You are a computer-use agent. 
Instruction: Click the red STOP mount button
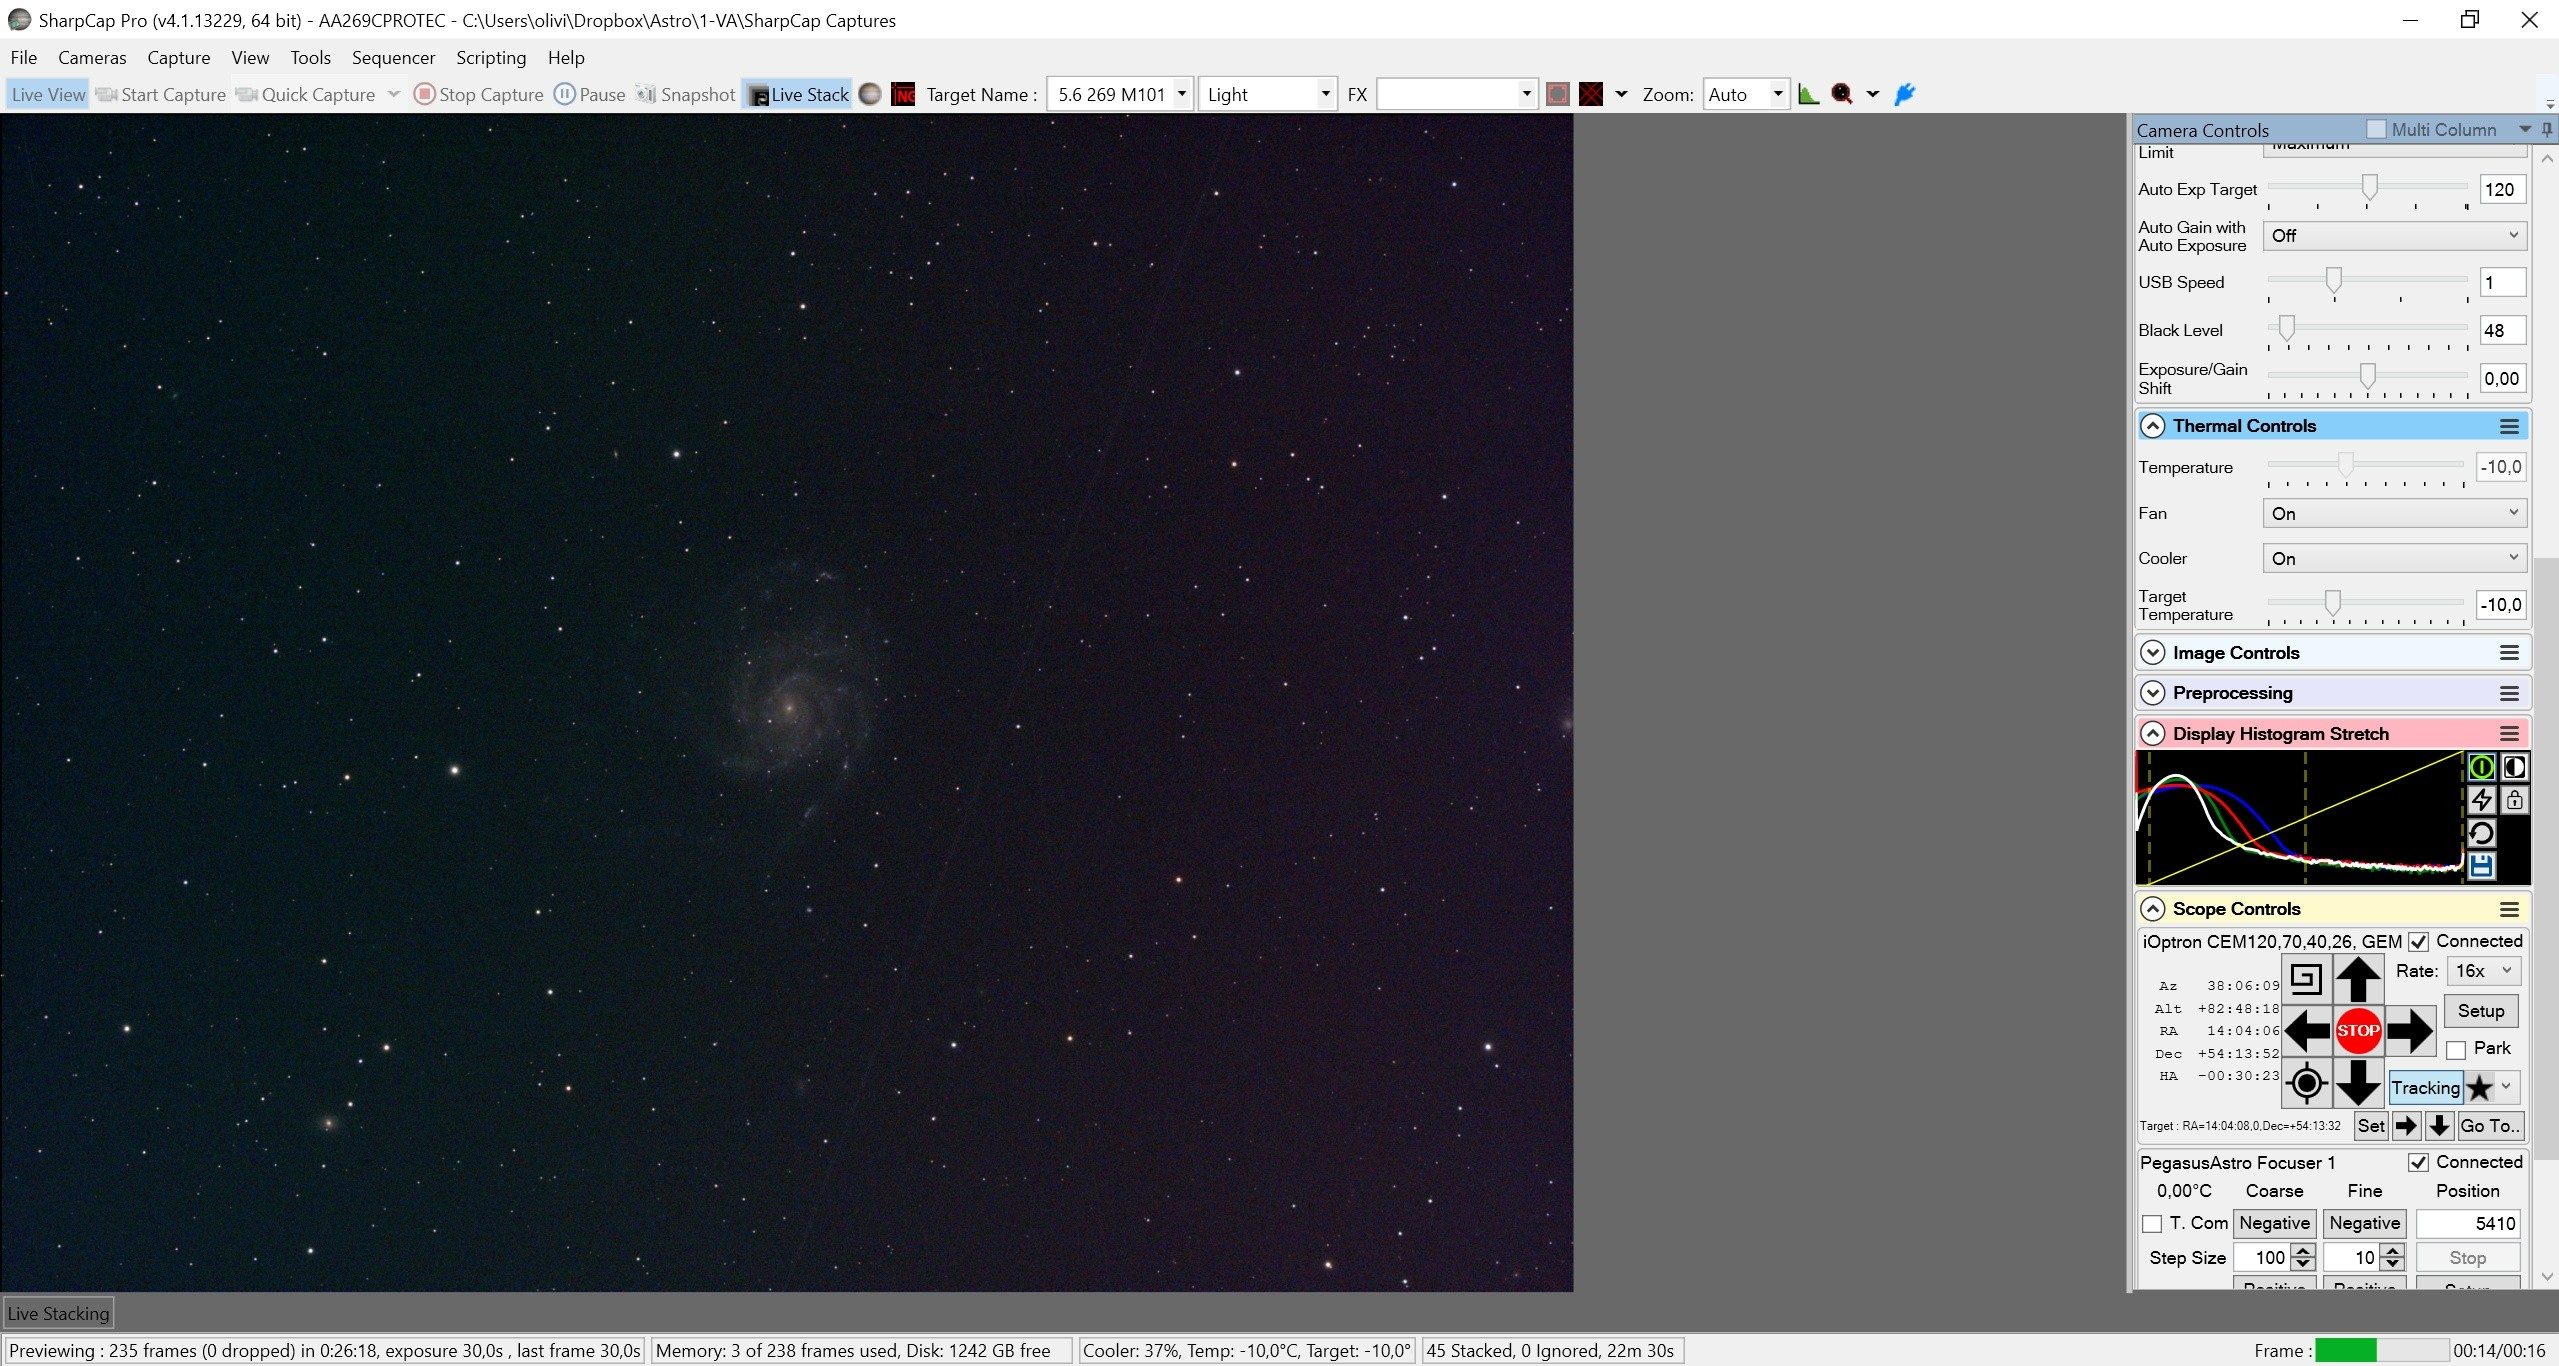pyautogui.click(x=2358, y=1030)
